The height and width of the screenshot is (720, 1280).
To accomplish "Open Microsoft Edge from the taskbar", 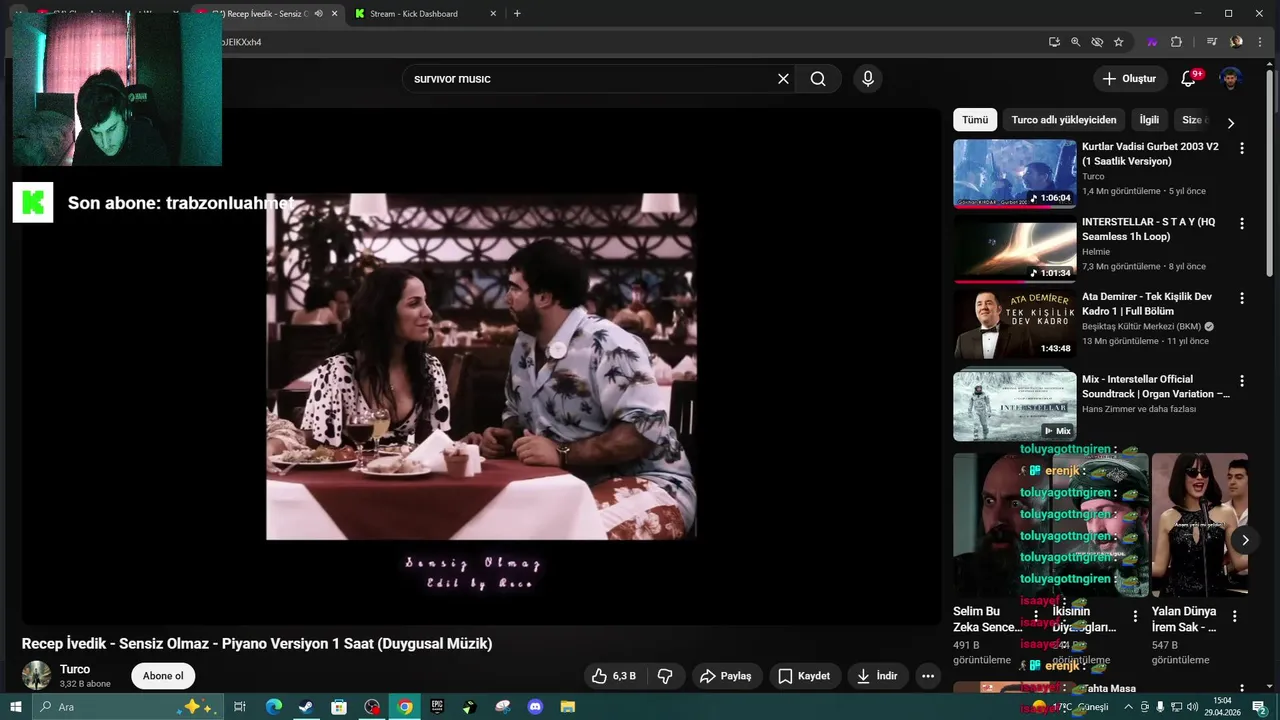I will [x=273, y=707].
